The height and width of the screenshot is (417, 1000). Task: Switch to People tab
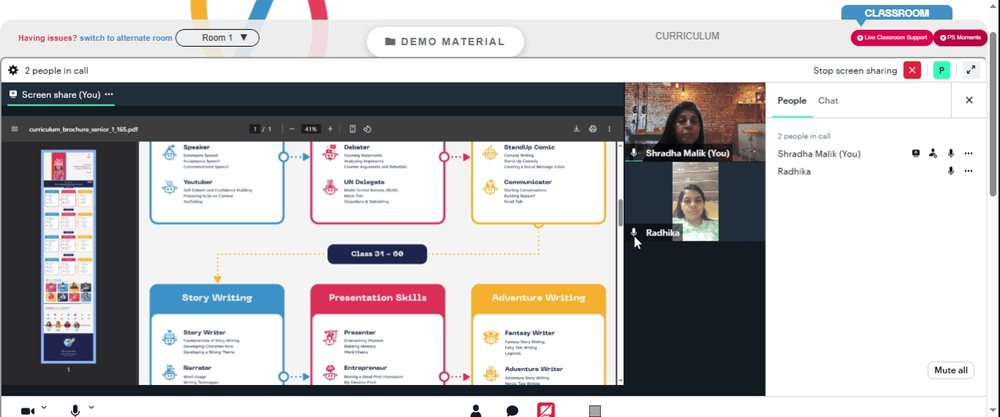pos(791,101)
